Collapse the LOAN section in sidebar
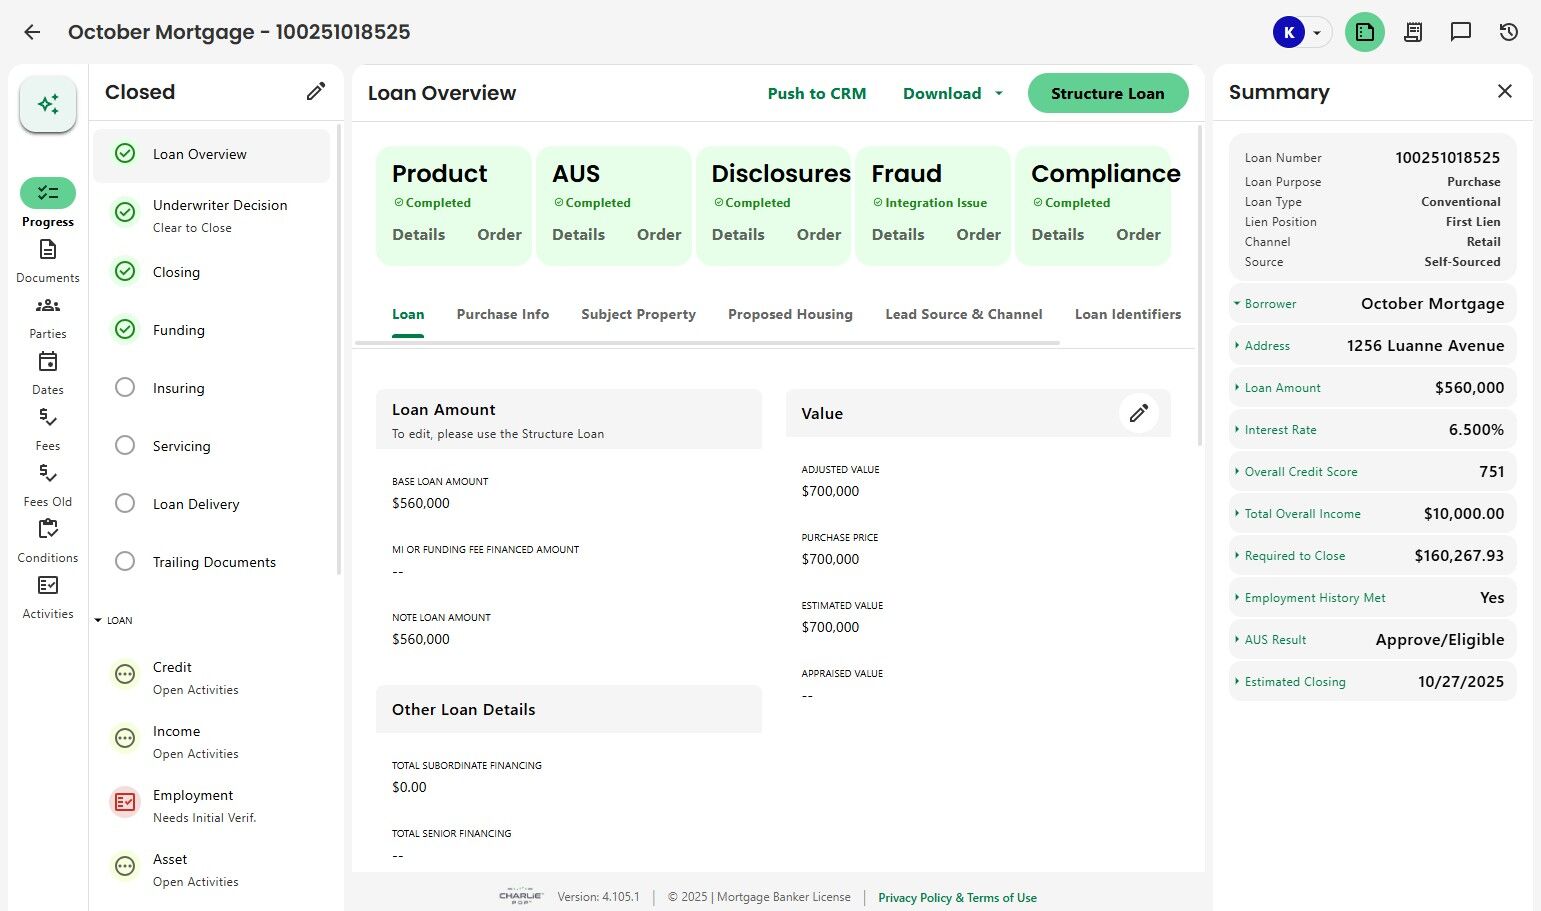Image resolution: width=1541 pixels, height=911 pixels. 98,621
